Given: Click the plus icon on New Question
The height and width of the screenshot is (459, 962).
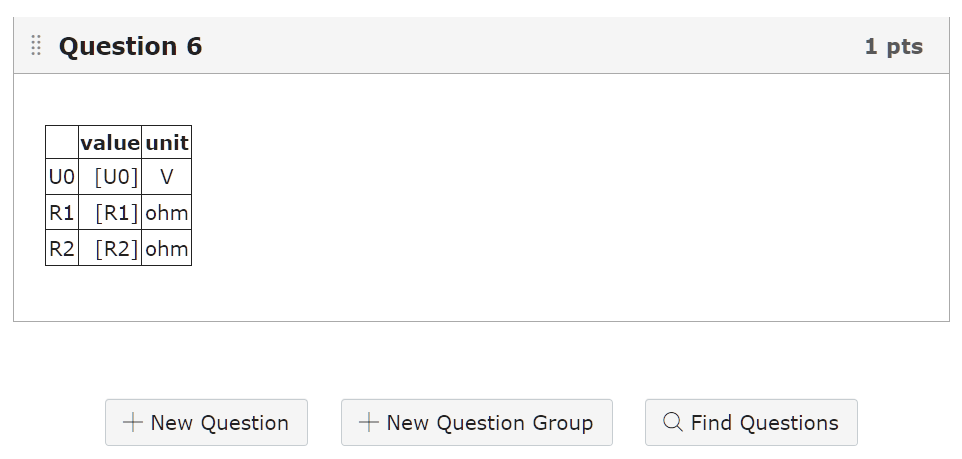Looking at the screenshot, I should [x=133, y=422].
